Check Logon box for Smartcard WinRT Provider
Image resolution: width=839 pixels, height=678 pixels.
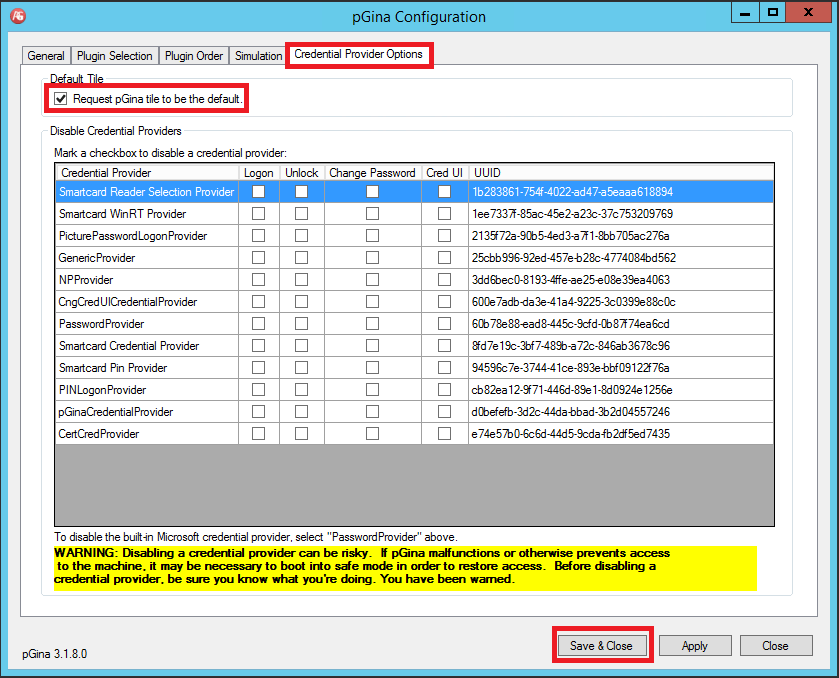[x=259, y=214]
